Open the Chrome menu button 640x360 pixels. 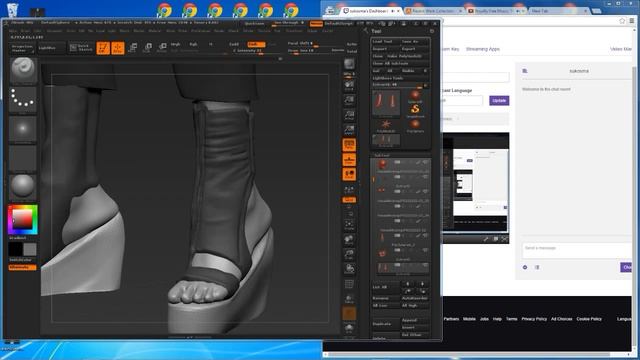click(x=632, y=21)
